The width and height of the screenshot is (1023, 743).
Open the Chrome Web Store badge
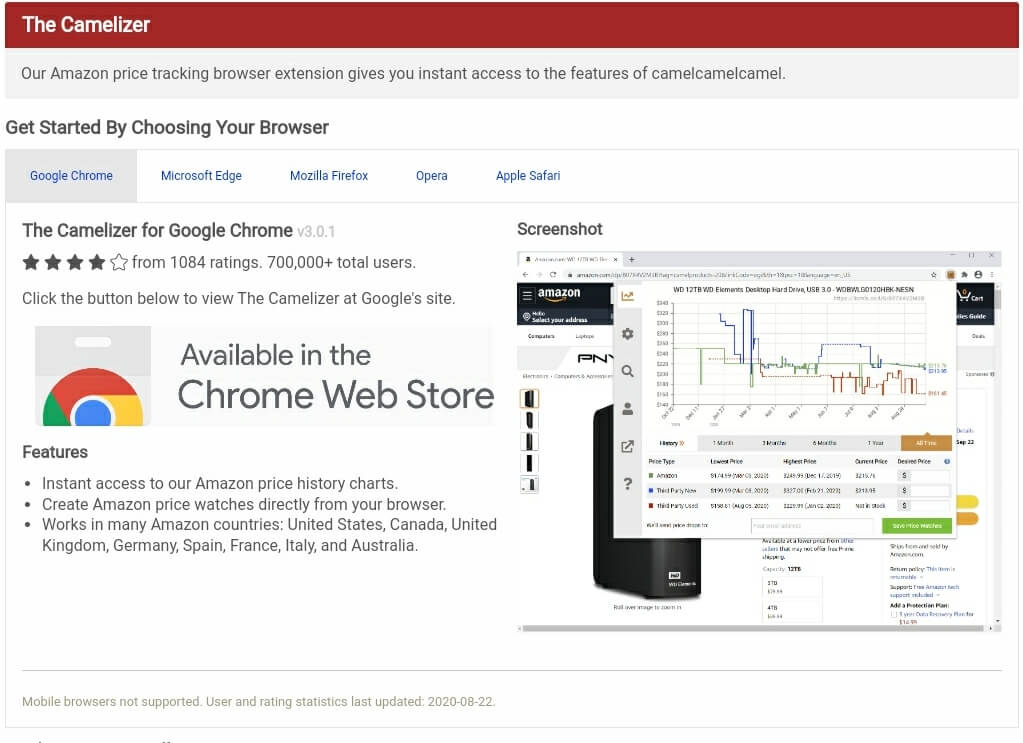pyautogui.click(x=265, y=376)
